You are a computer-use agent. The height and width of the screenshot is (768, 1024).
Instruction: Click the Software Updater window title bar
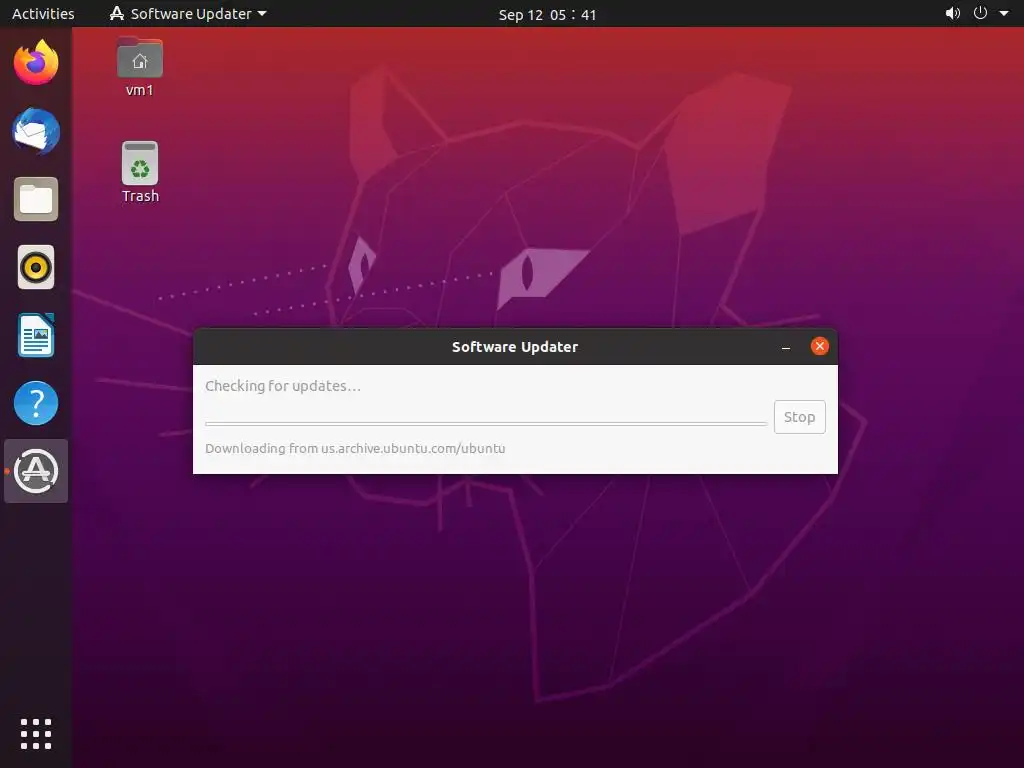(515, 347)
